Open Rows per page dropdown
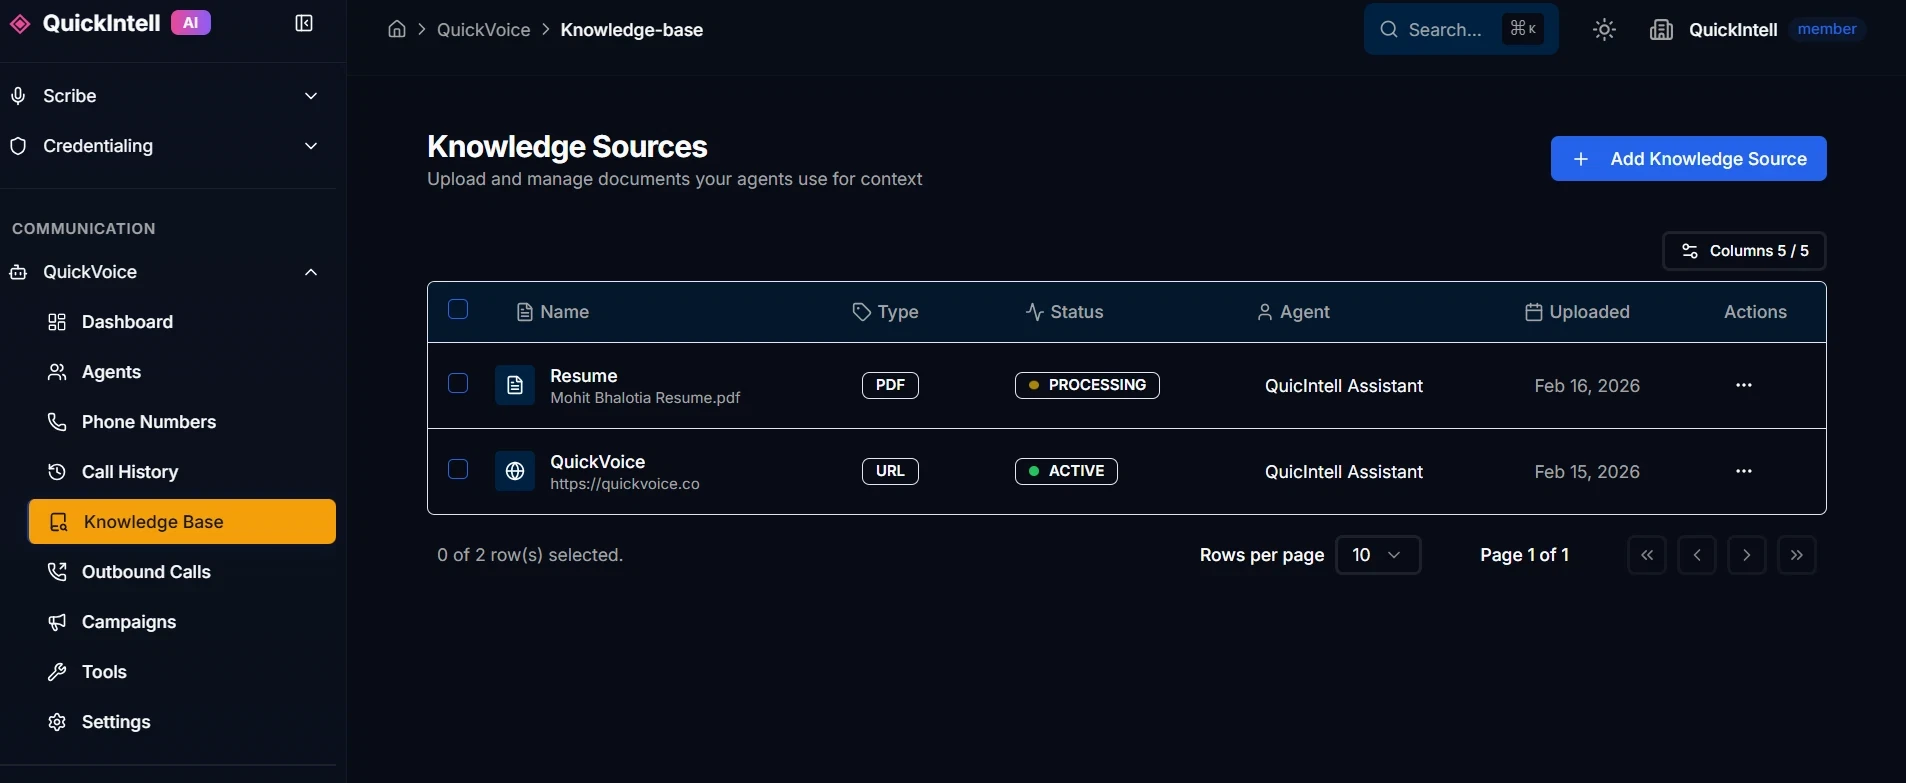This screenshot has height=783, width=1906. pyautogui.click(x=1378, y=555)
